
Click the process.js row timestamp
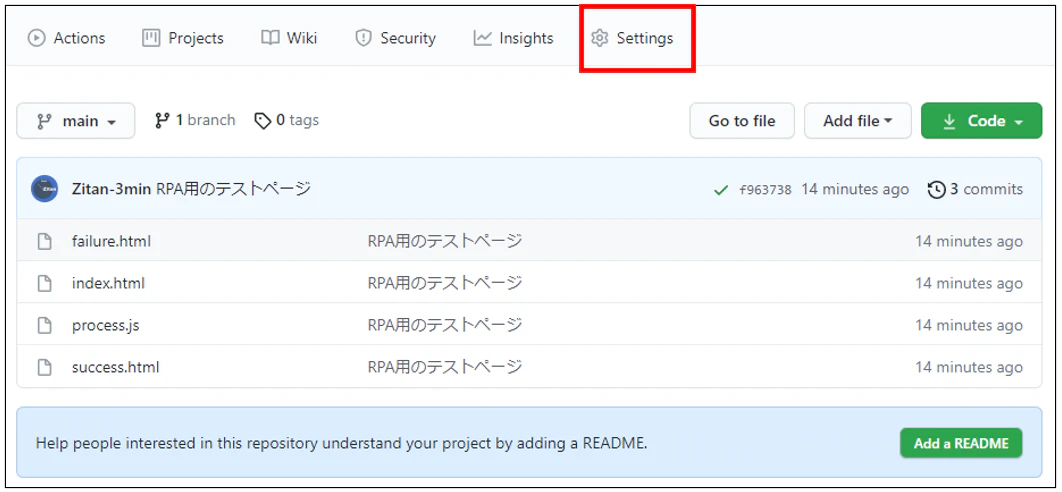point(969,325)
